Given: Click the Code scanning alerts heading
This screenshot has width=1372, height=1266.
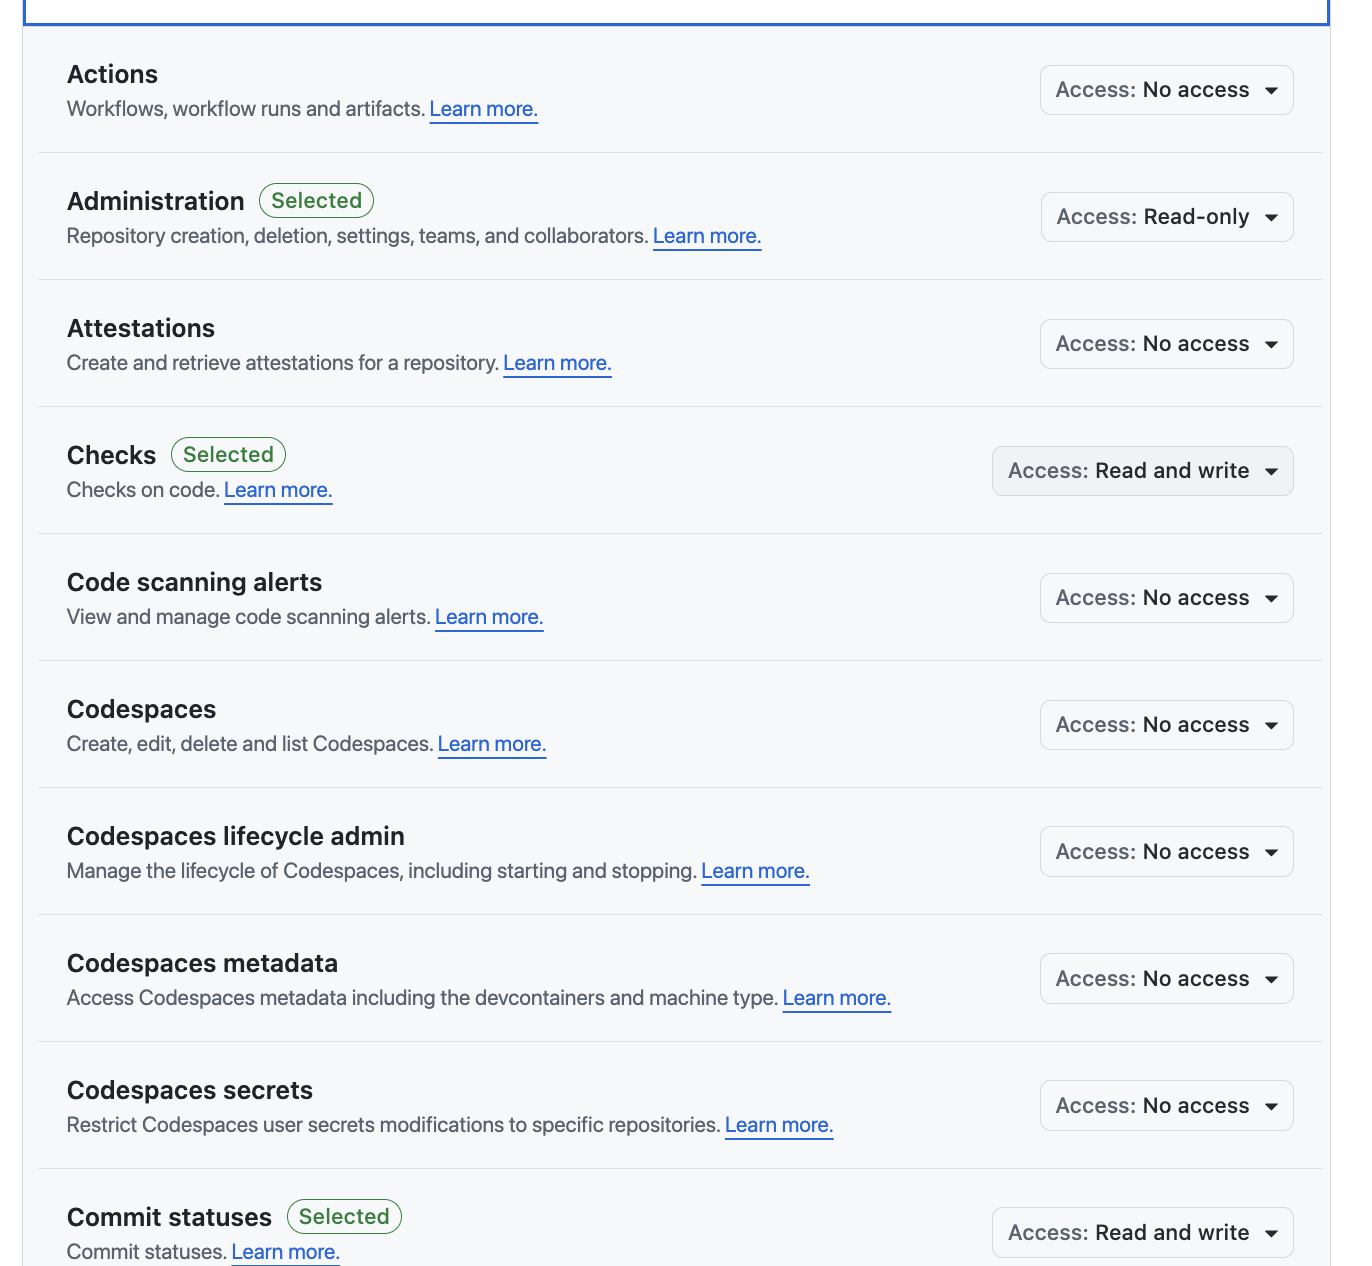Looking at the screenshot, I should coord(194,583).
